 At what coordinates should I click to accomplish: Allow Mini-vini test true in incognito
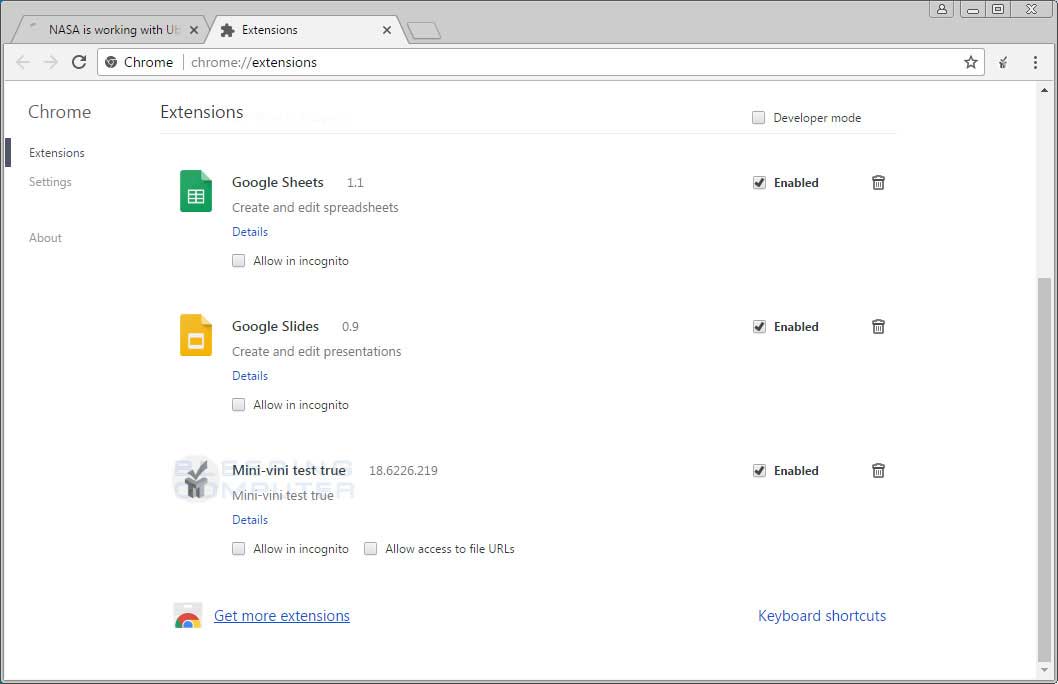coord(238,549)
